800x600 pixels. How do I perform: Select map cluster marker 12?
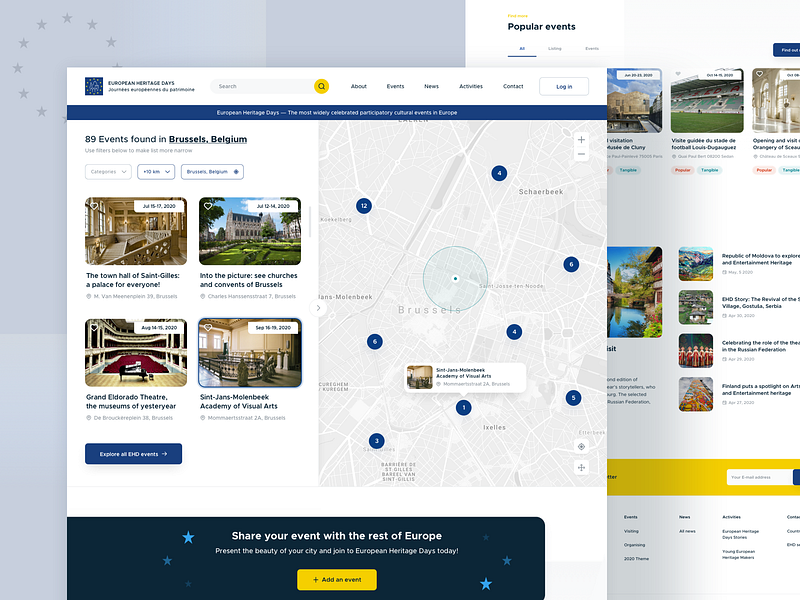pyautogui.click(x=364, y=206)
